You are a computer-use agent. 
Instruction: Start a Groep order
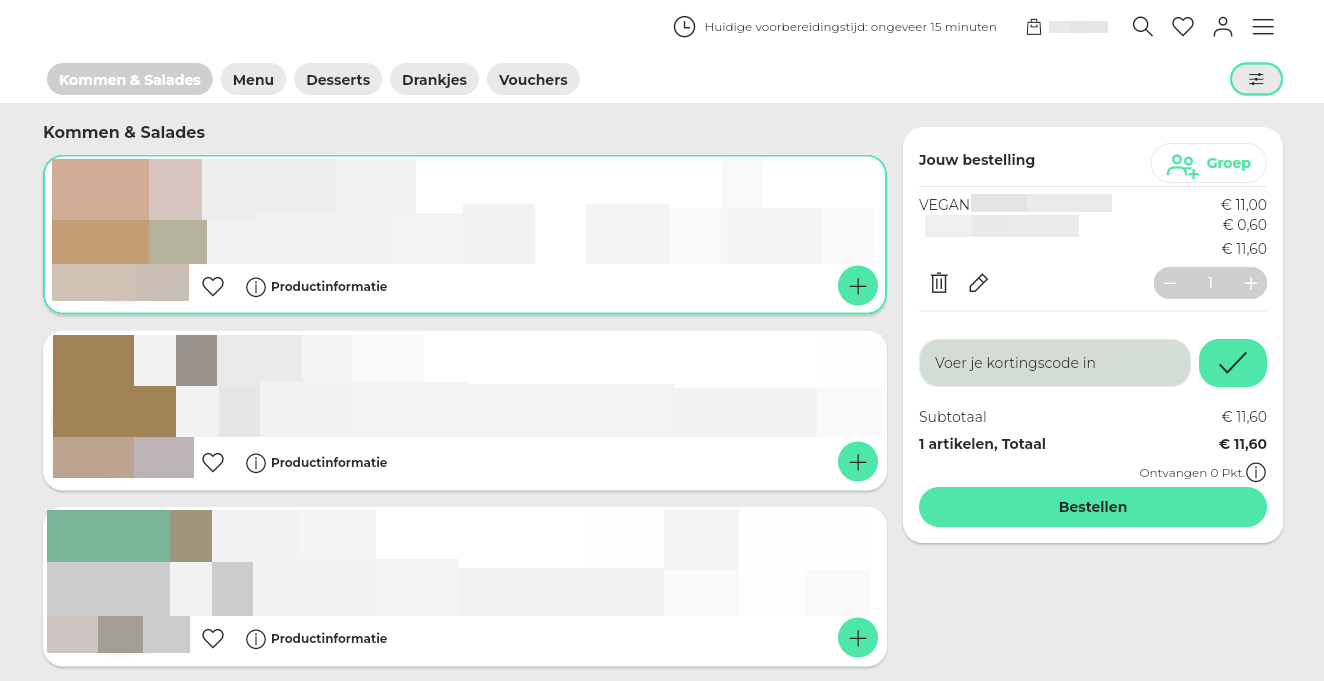point(1208,163)
